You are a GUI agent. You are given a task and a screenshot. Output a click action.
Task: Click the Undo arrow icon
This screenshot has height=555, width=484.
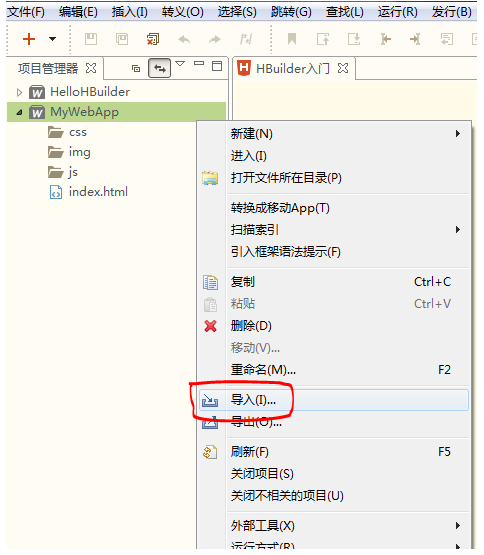coord(184,39)
